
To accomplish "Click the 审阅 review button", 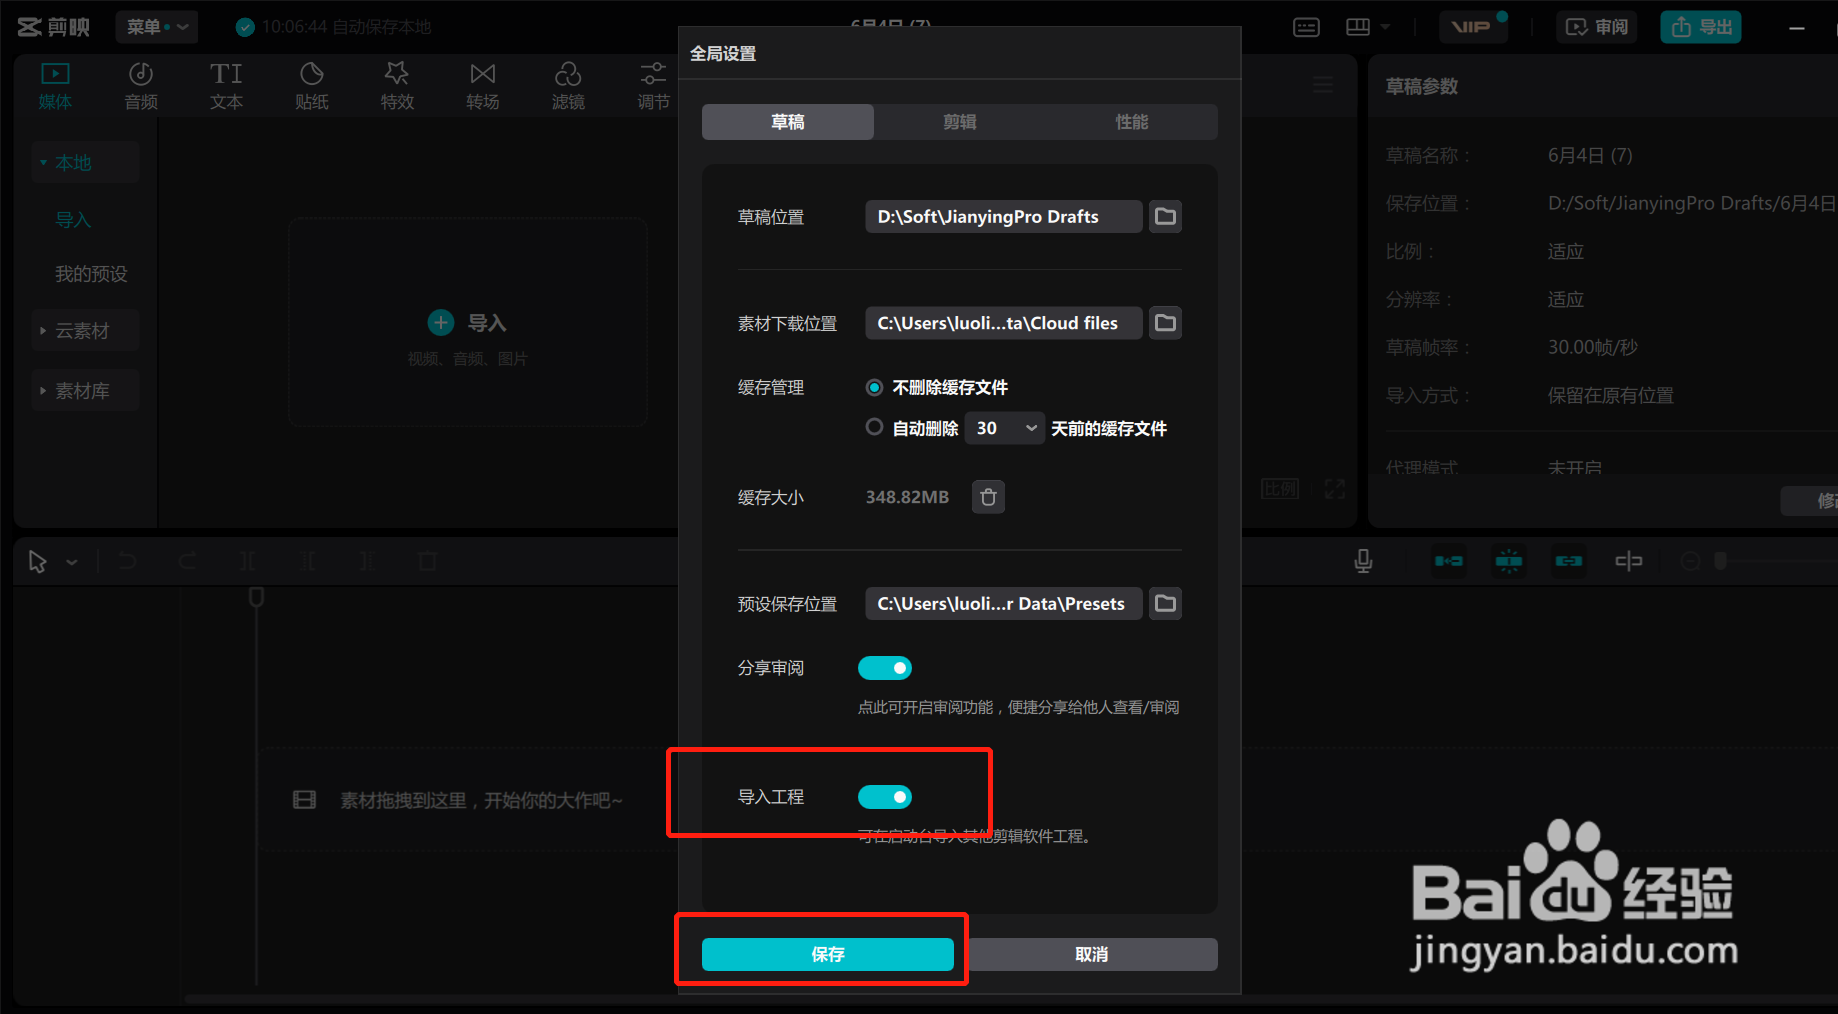I will coord(1597,27).
